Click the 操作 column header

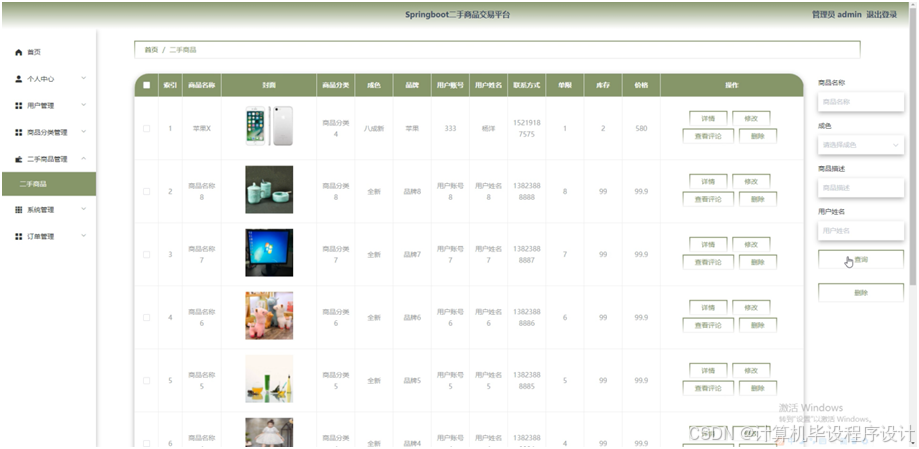tap(731, 85)
